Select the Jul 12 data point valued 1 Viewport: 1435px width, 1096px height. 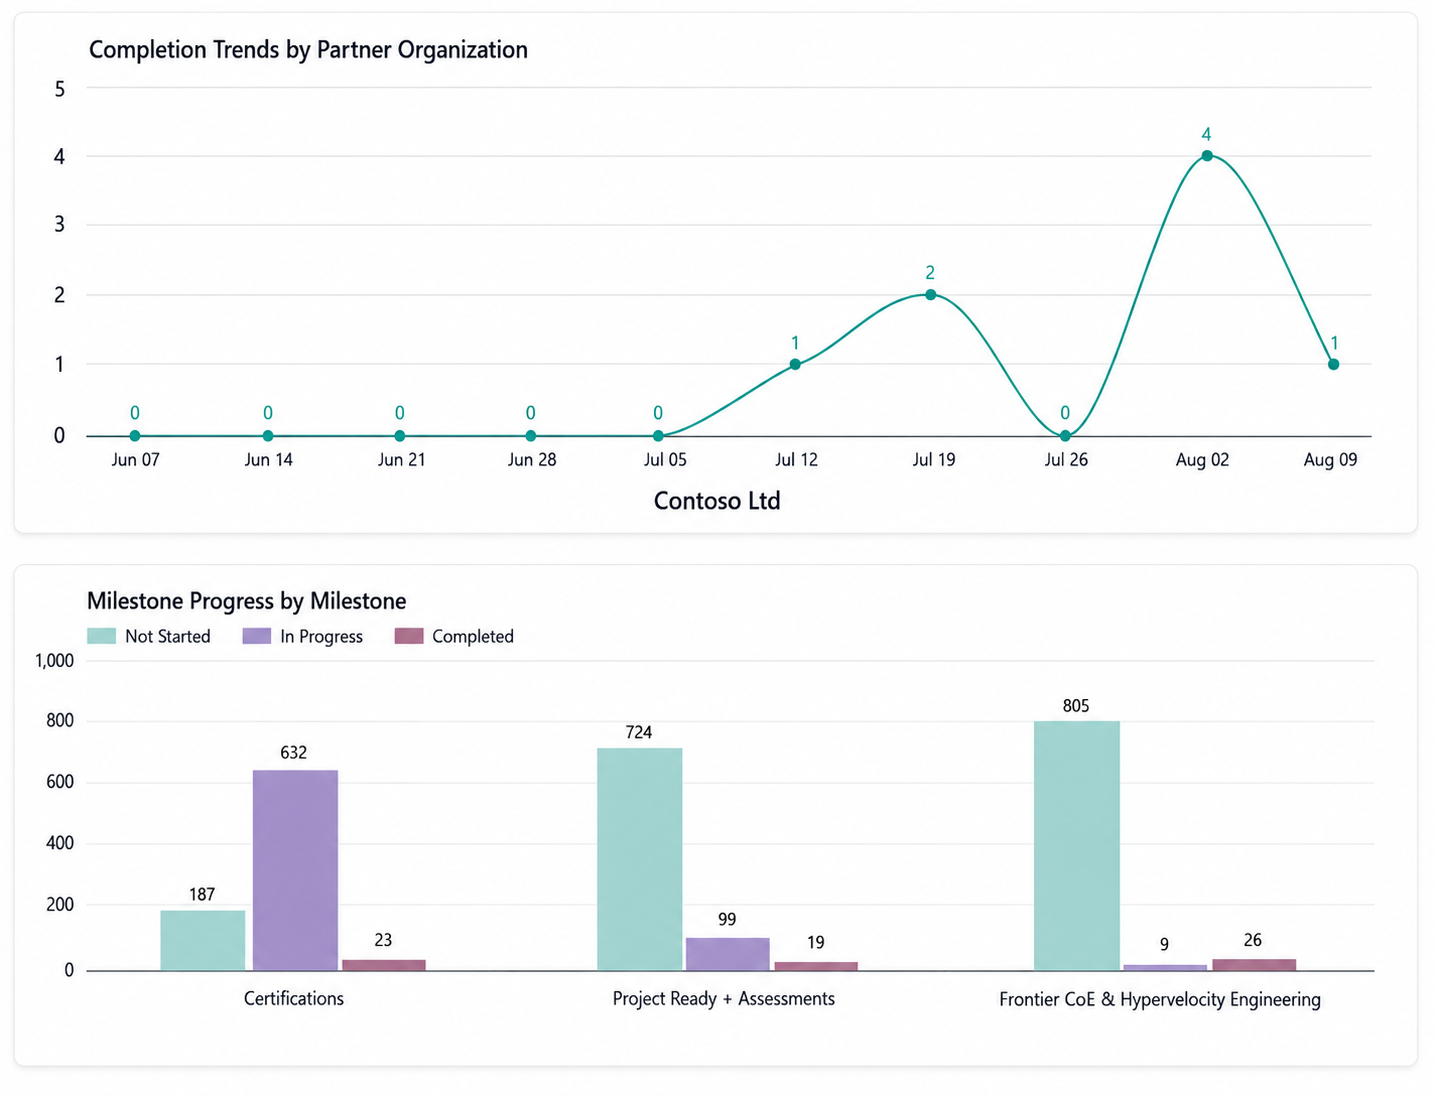pos(795,365)
